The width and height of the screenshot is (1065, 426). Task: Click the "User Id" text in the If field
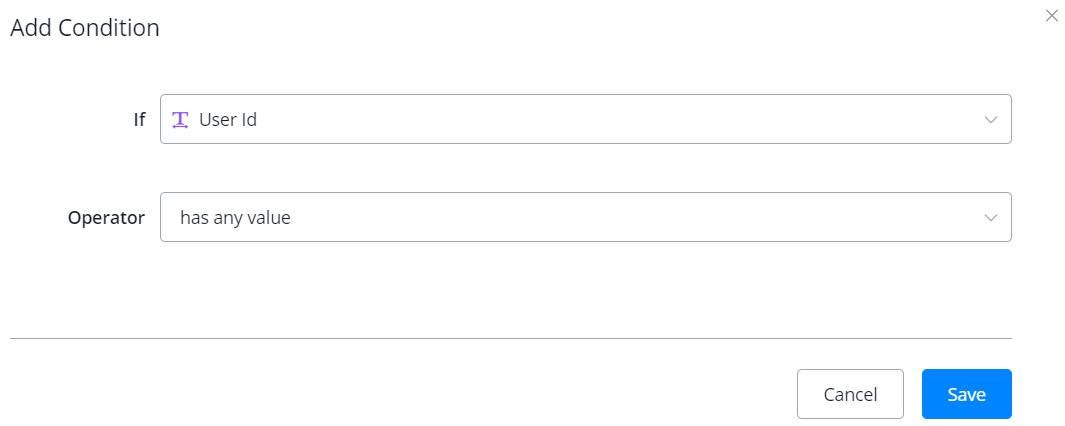[x=228, y=120]
